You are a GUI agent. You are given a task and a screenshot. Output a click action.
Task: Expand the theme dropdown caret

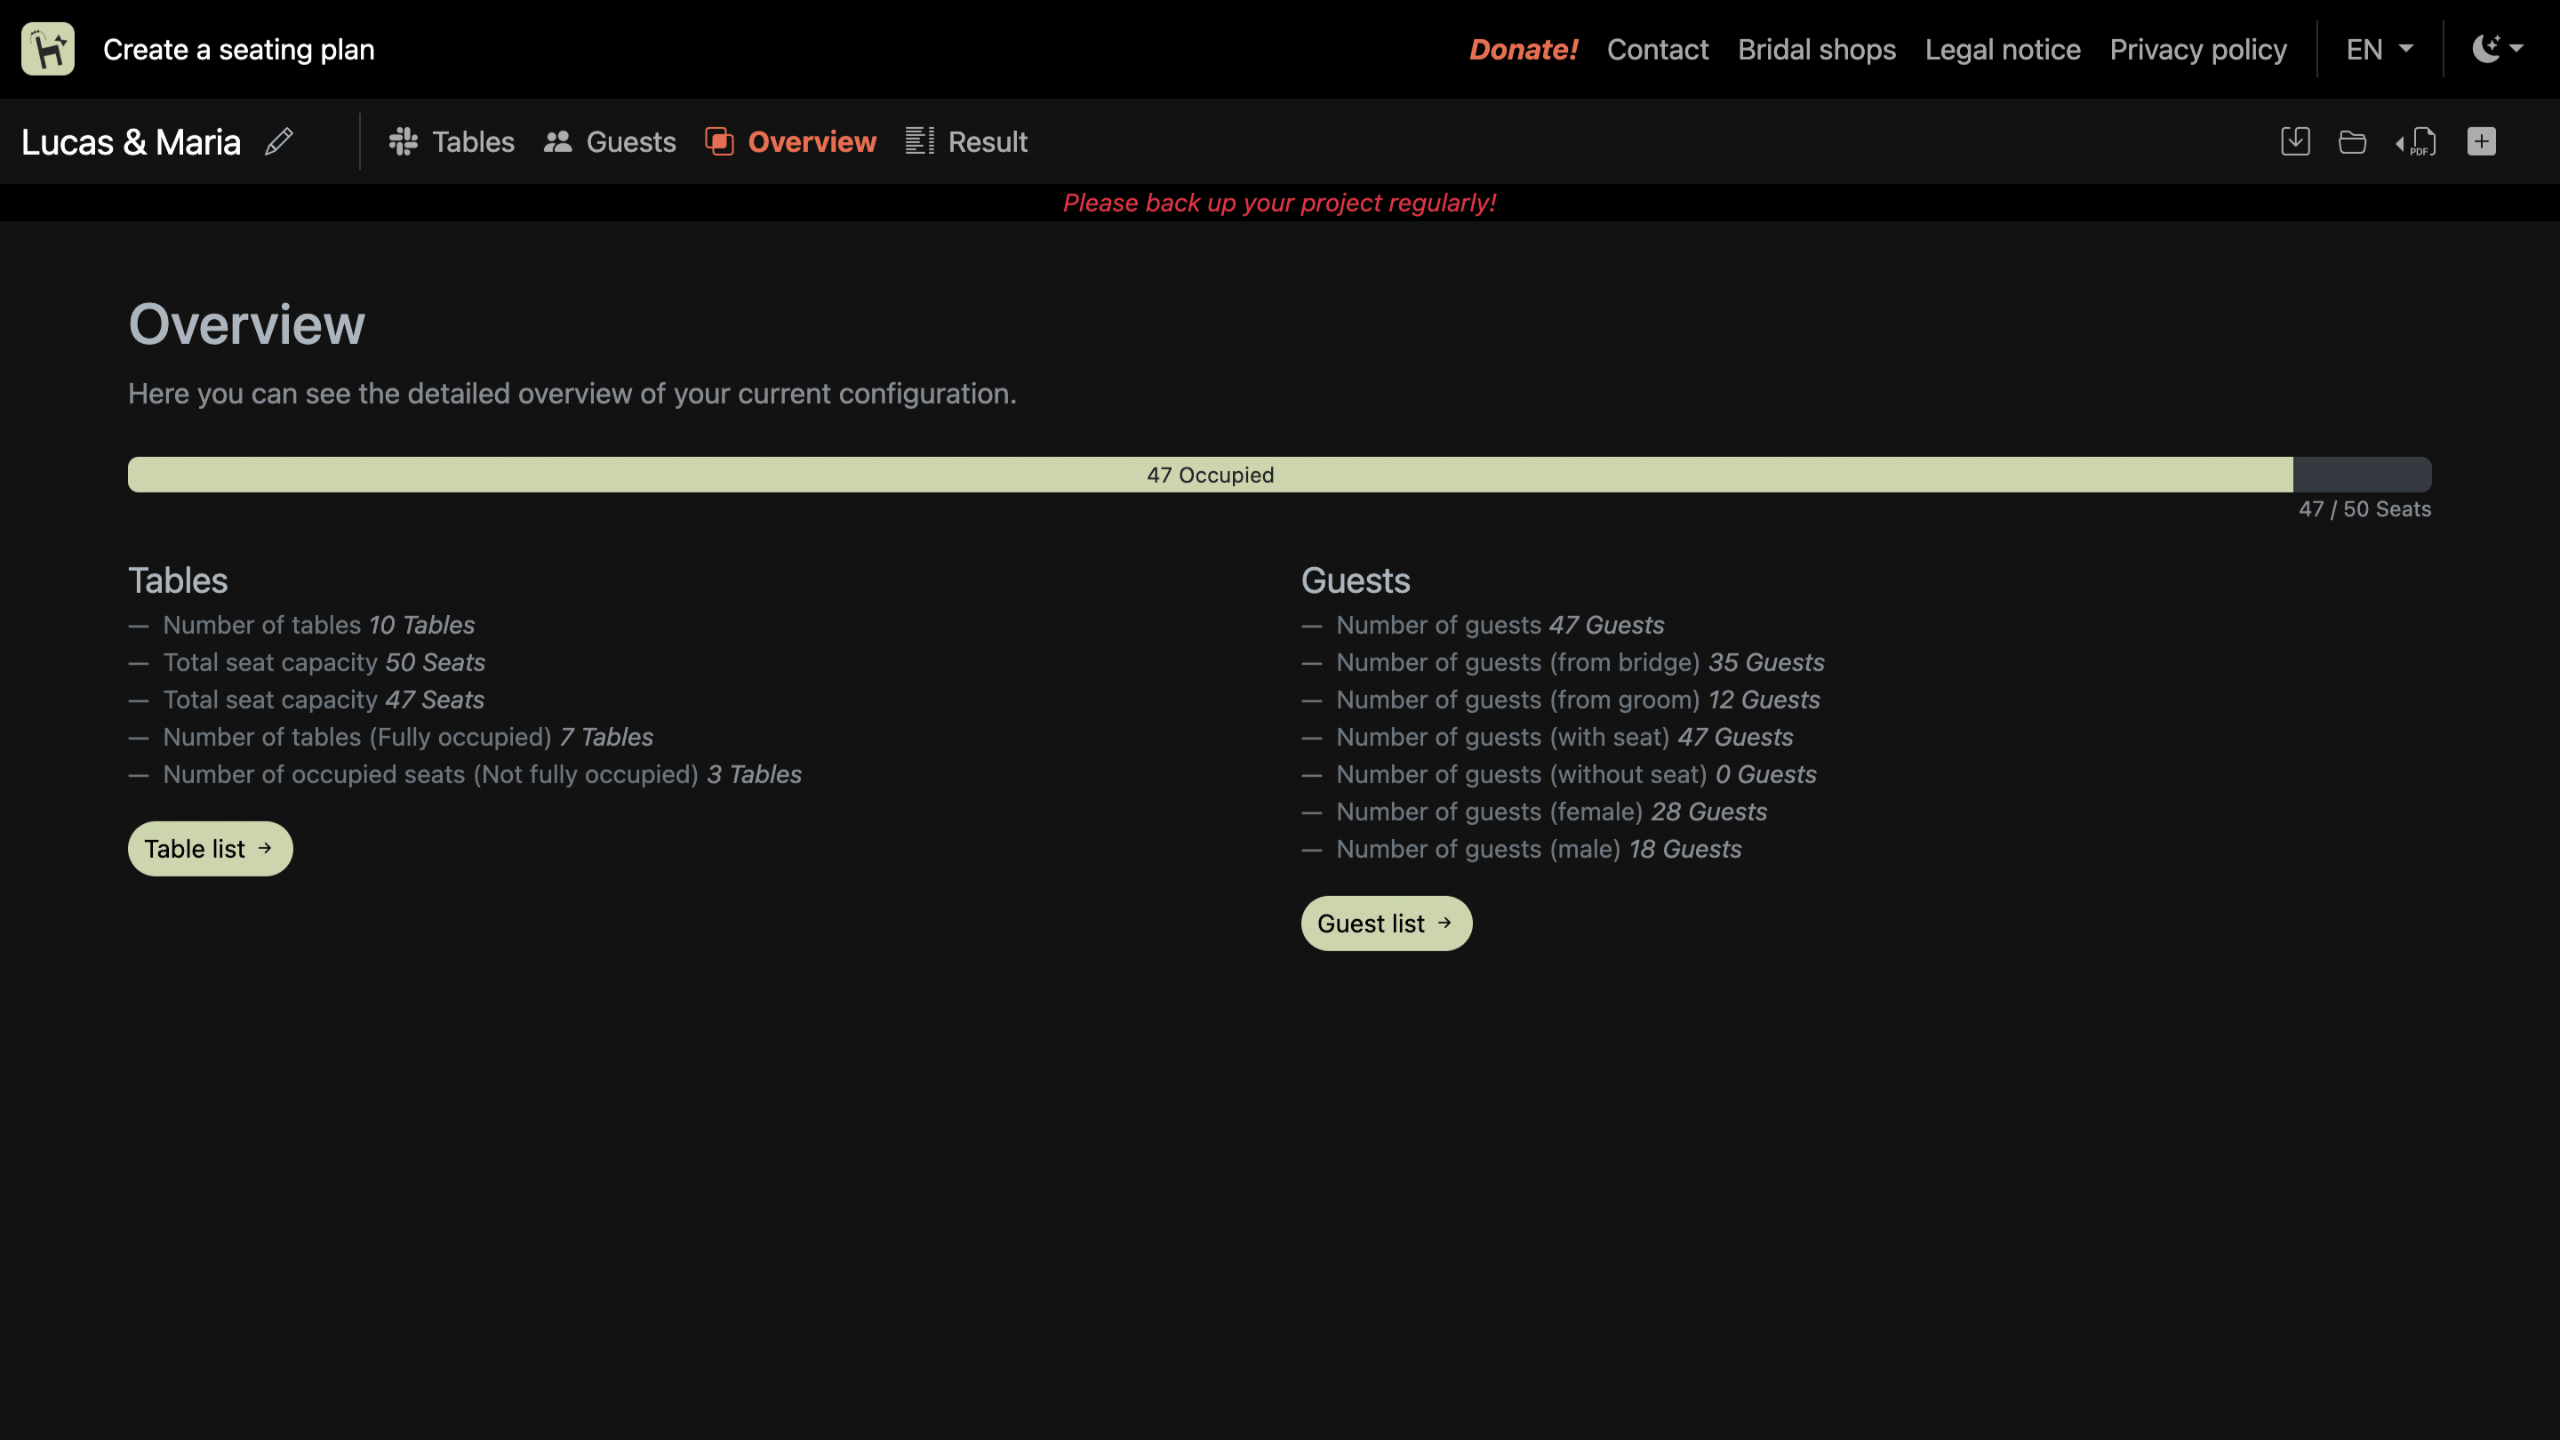point(2516,48)
